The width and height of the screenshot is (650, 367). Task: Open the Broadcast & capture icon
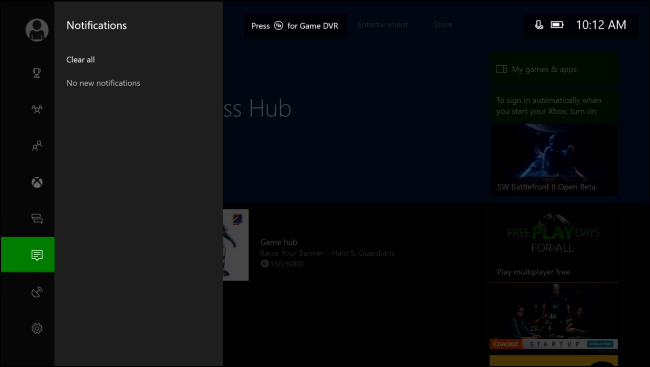(x=37, y=292)
